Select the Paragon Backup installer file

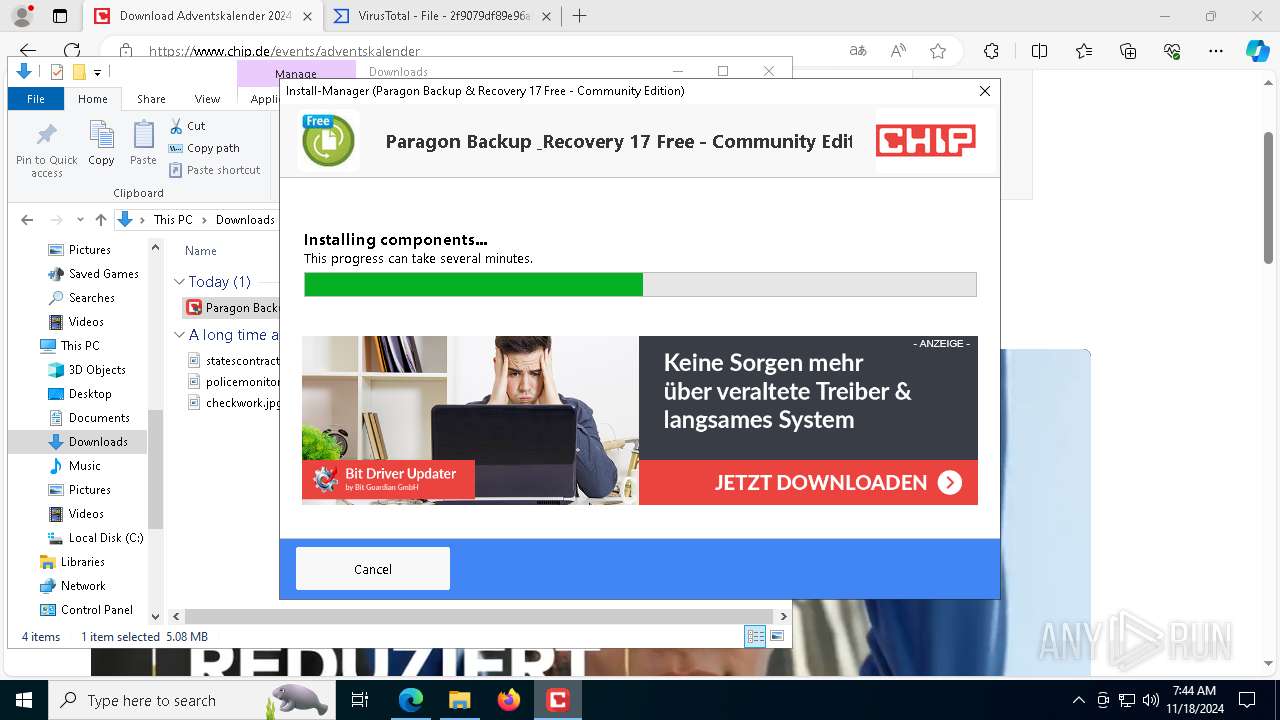(232, 307)
